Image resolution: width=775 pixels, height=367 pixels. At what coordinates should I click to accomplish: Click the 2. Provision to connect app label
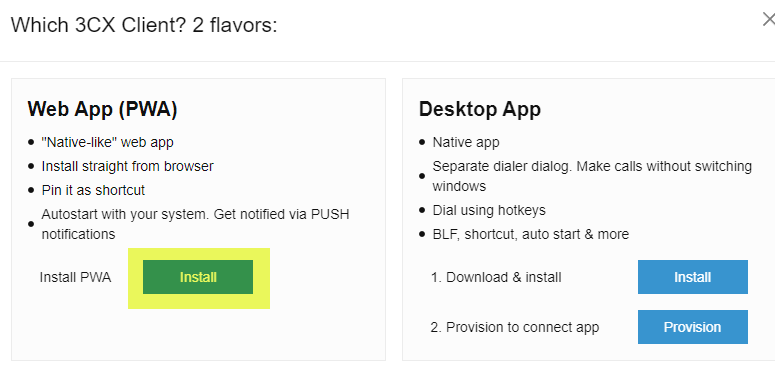(515, 327)
